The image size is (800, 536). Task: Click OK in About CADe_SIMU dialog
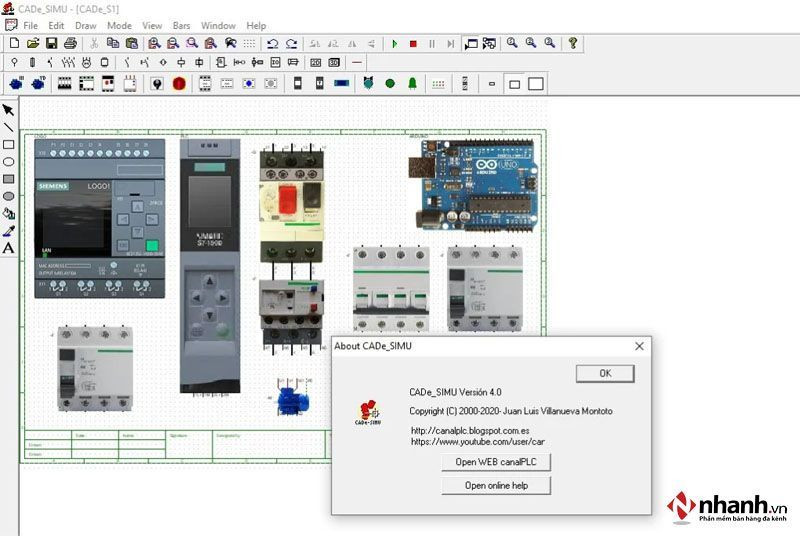[x=605, y=373]
